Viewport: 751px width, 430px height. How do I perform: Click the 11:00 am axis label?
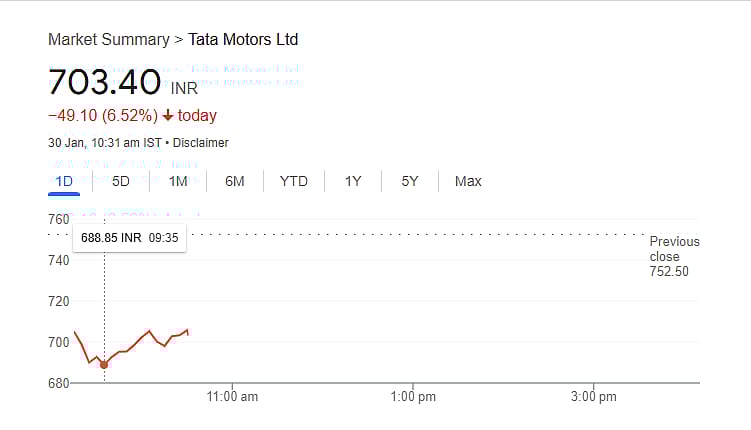[x=233, y=397]
